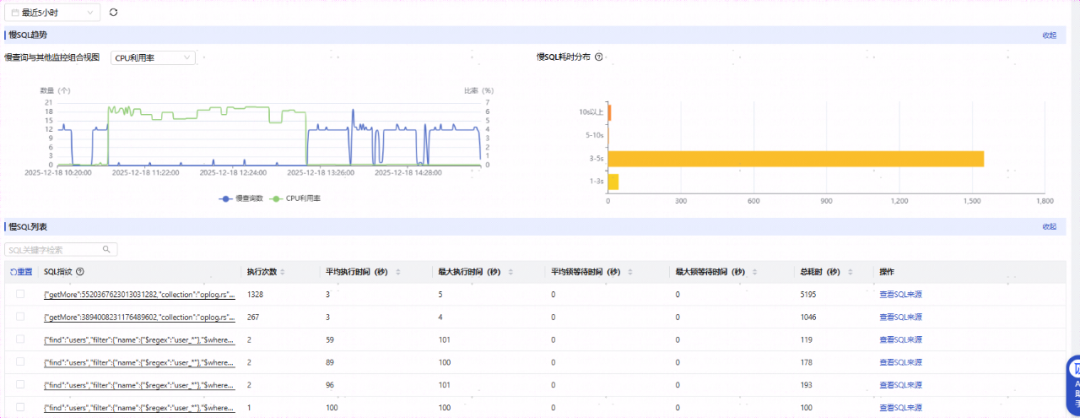Sort by the 平均锁等待时间 column

pos(632,272)
